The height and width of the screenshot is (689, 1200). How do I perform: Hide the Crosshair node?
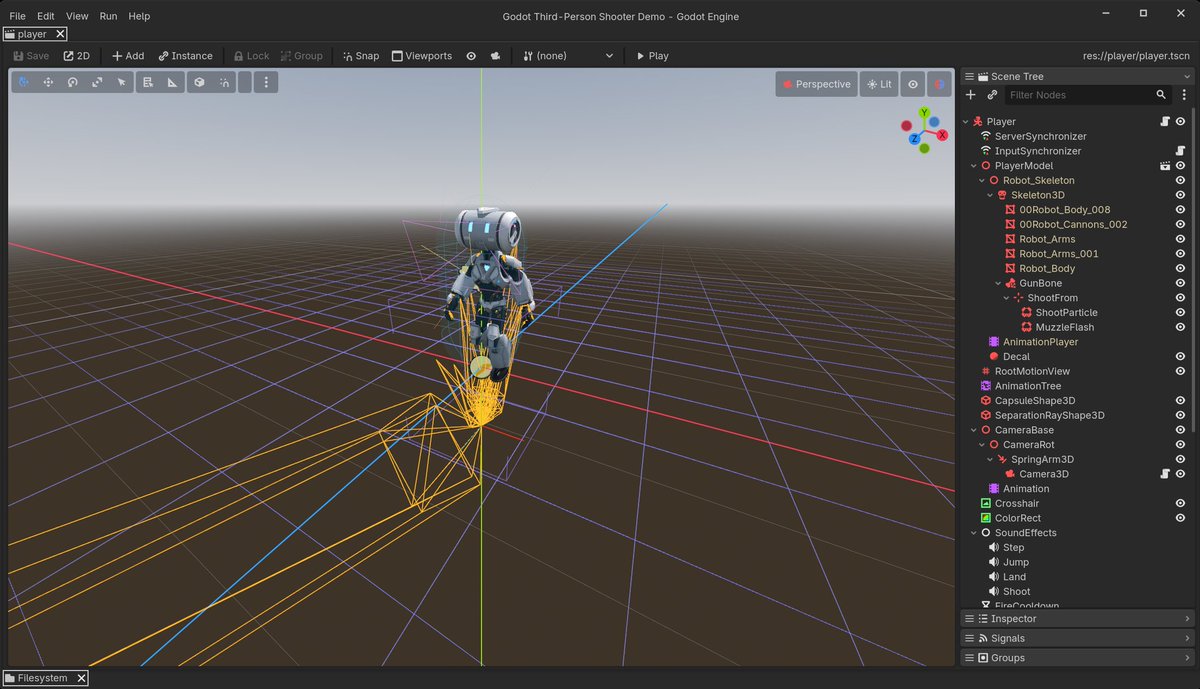(x=1180, y=503)
